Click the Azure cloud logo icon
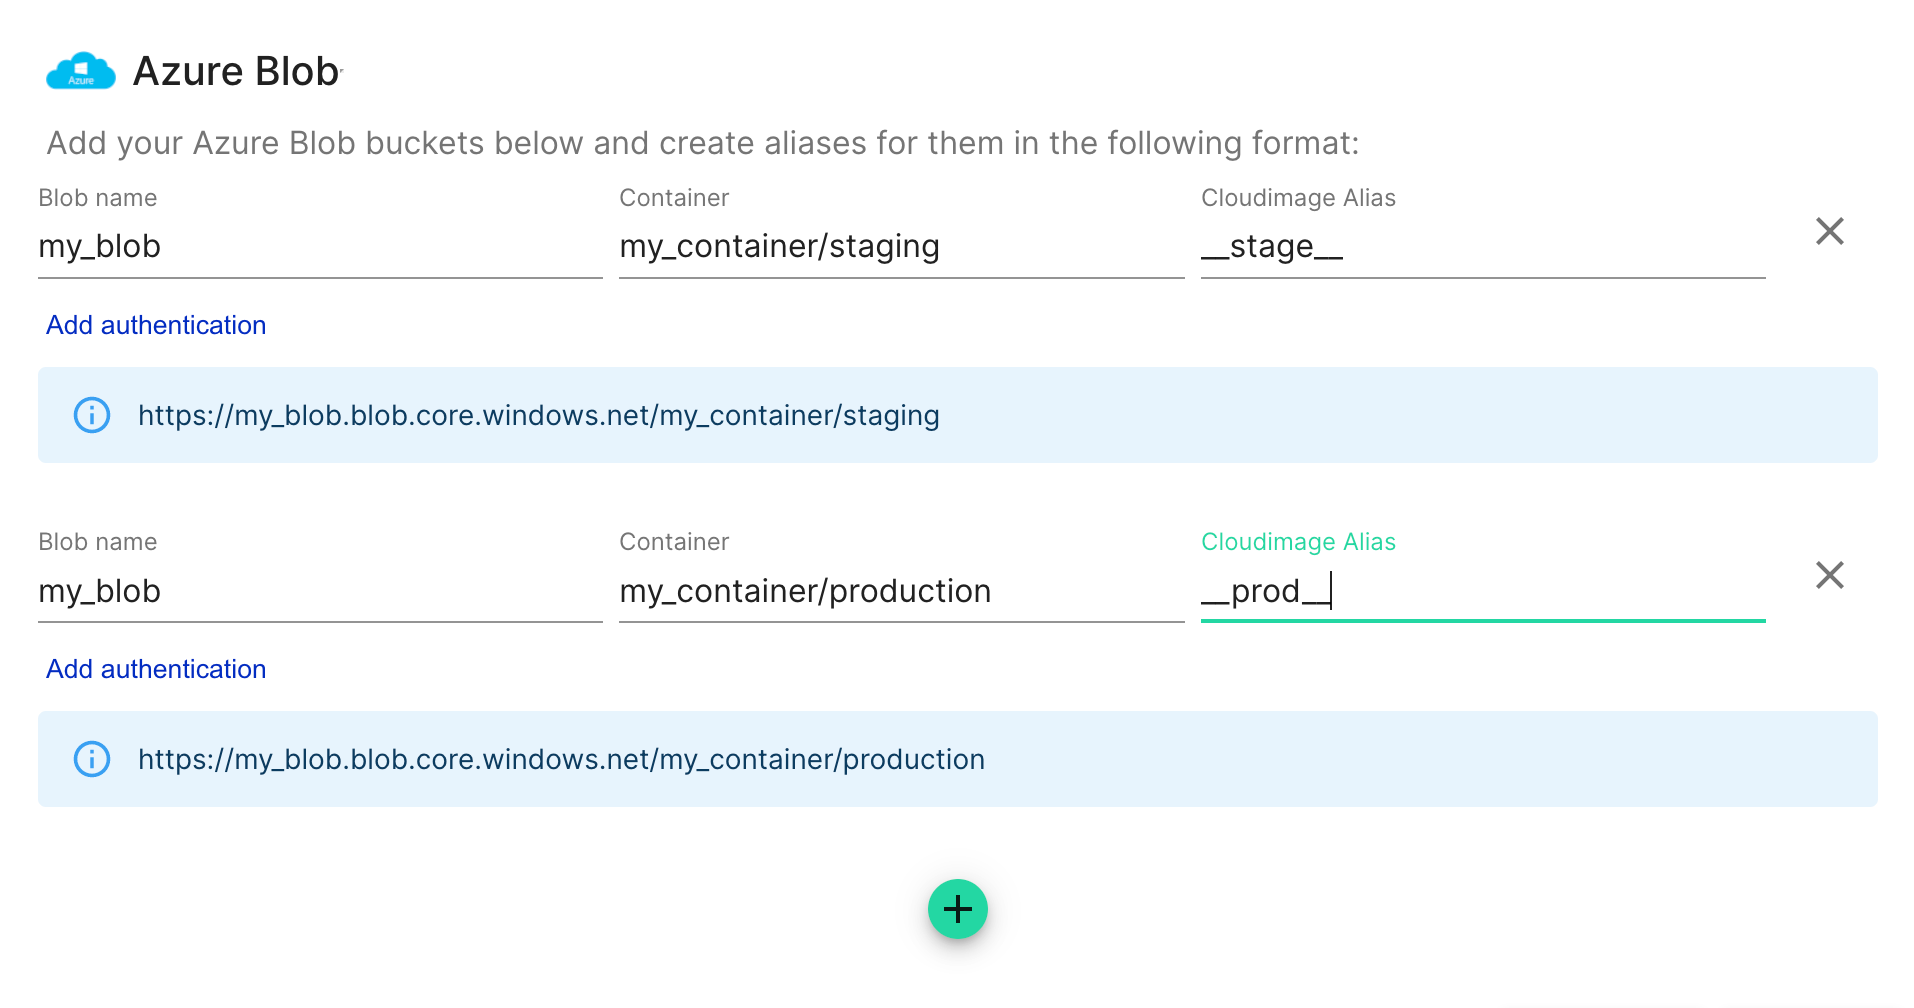This screenshot has height=1008, width=1914. click(x=81, y=72)
